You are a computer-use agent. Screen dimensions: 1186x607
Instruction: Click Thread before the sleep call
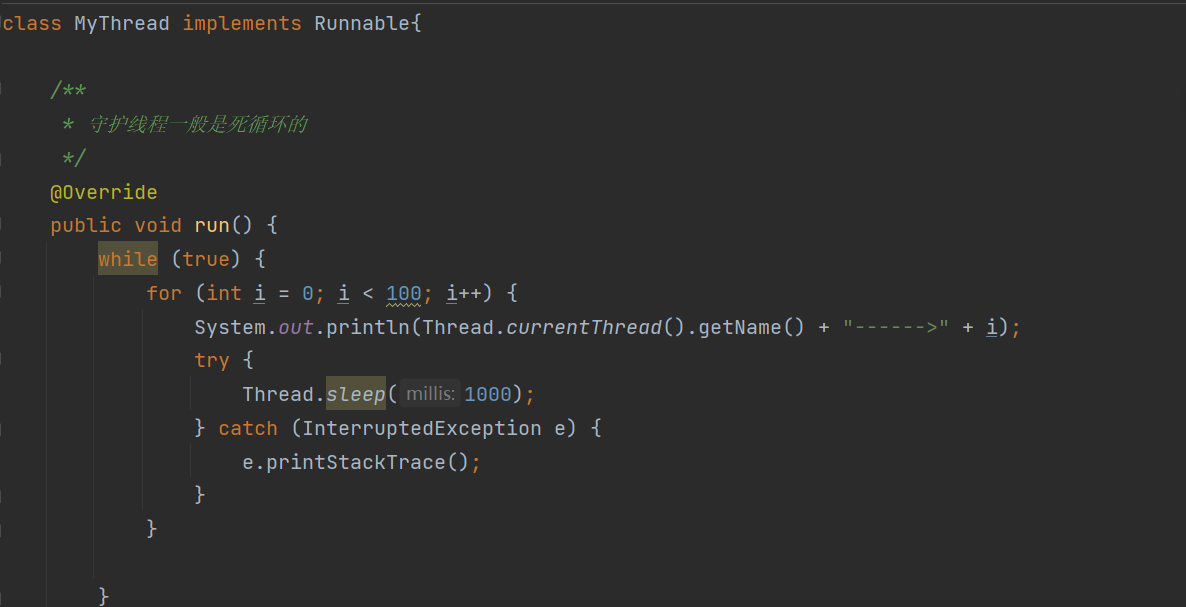pos(278,394)
